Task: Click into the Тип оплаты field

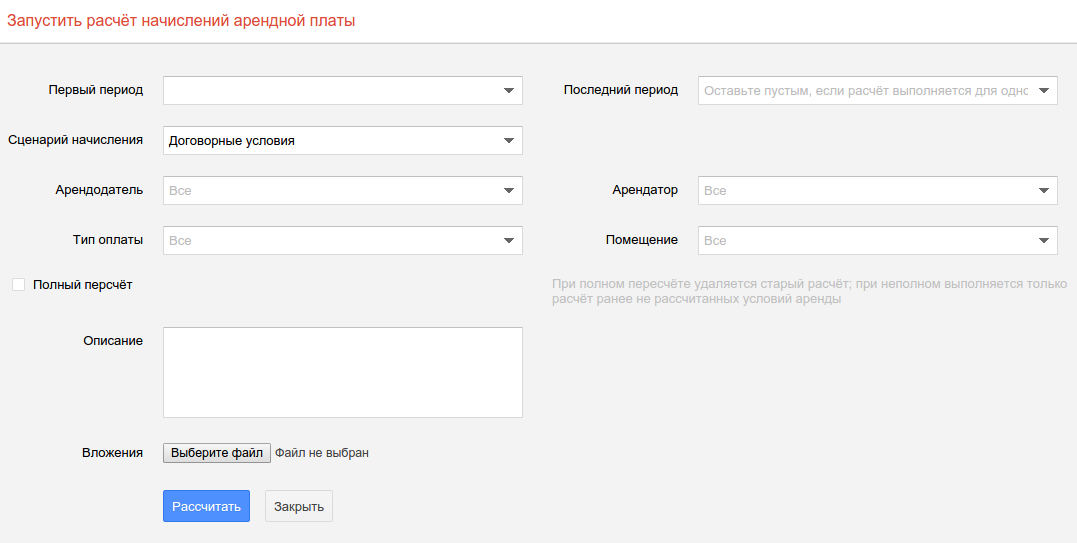Action: coord(330,241)
